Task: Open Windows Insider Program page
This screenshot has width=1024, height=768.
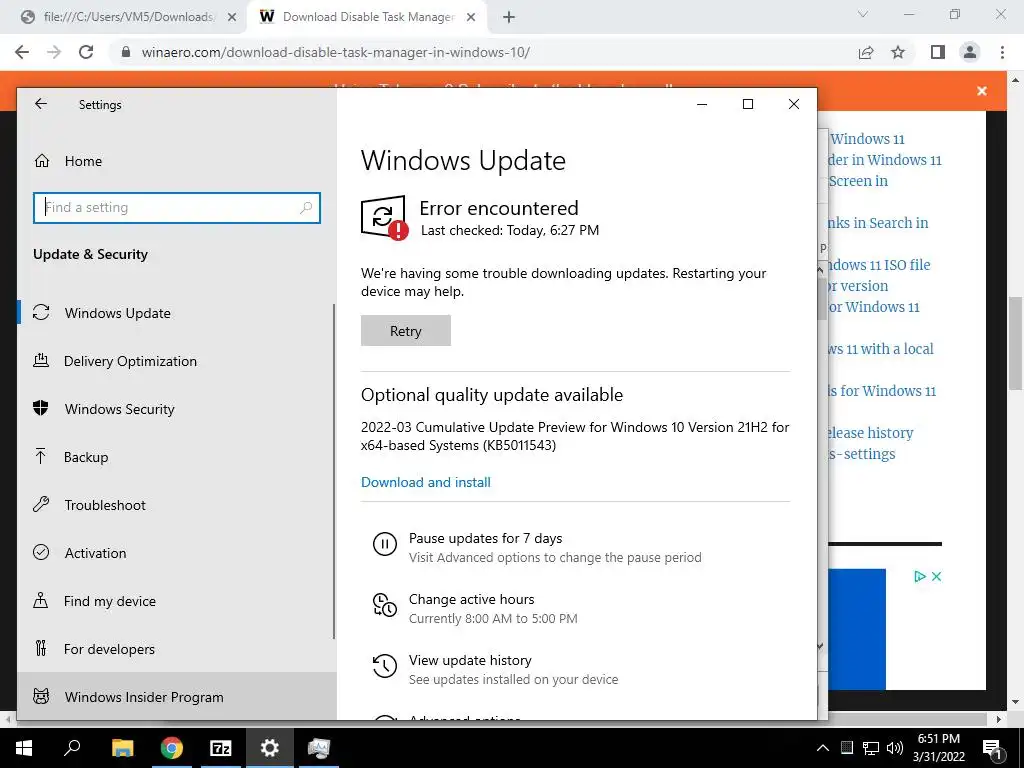Action: (176, 696)
